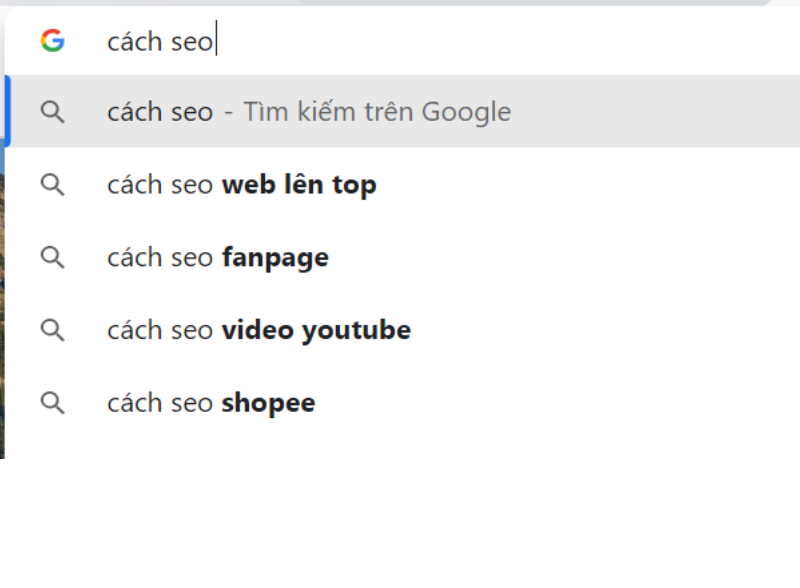Choose the "cách seo shopee" suggestion
This screenshot has height=588, width=800.
(210, 402)
